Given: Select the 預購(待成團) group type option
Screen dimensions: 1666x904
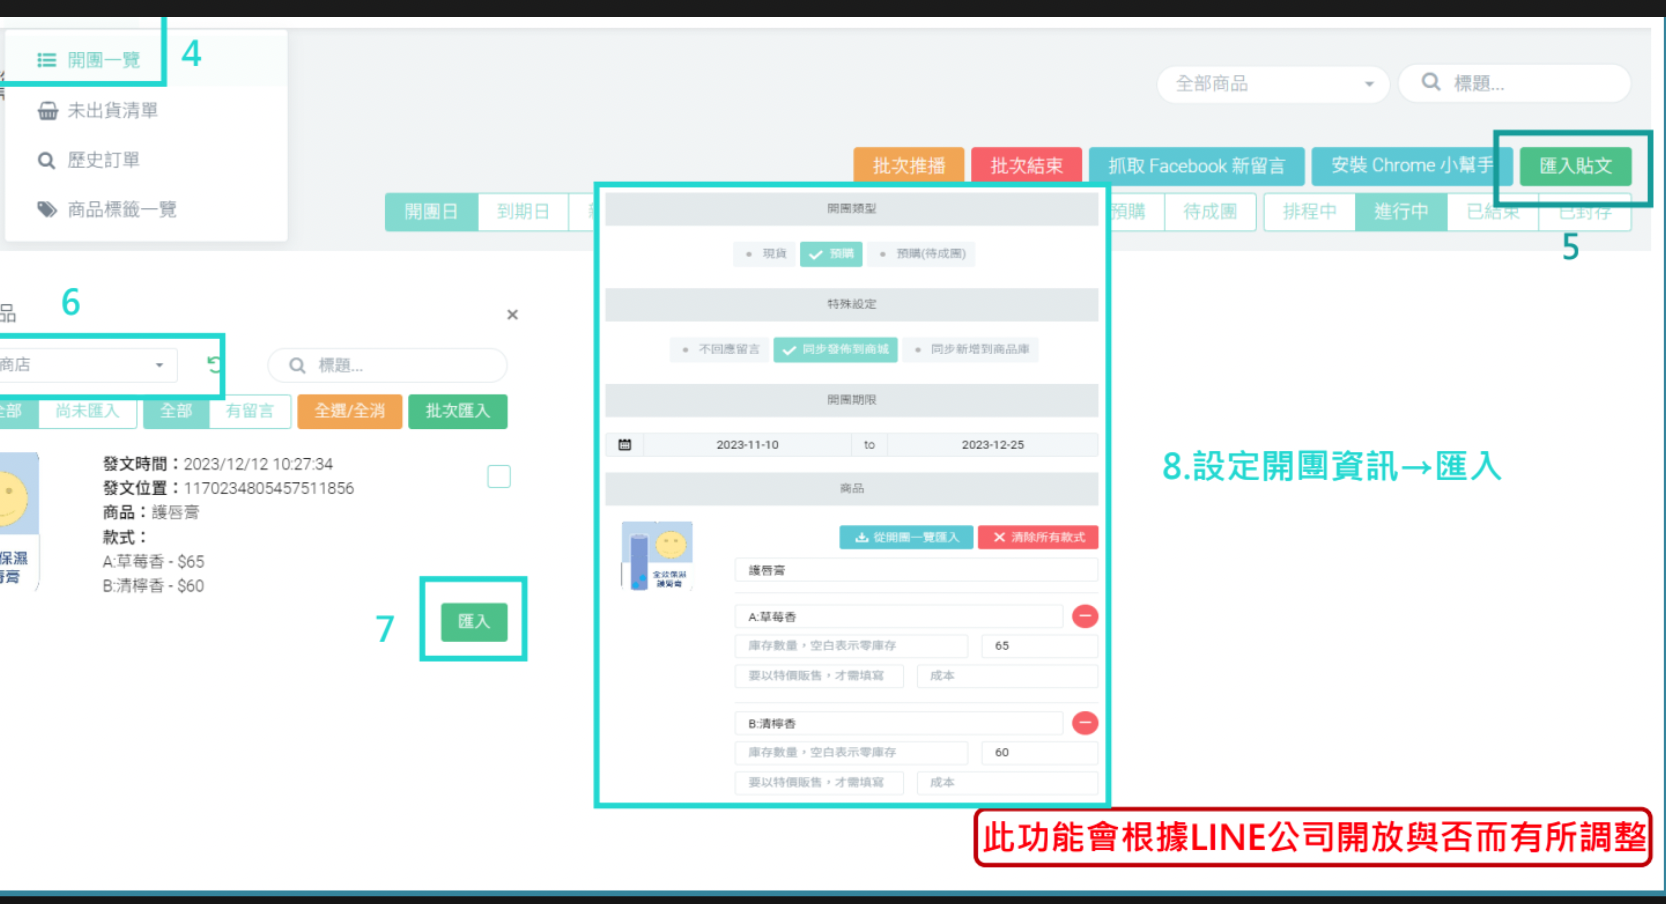Looking at the screenshot, I should pos(921,254).
